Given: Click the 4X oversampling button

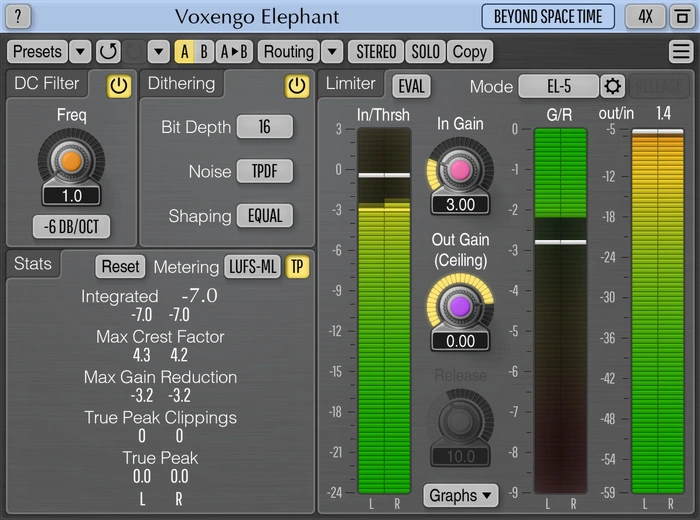Looking at the screenshot, I should pyautogui.click(x=645, y=17).
